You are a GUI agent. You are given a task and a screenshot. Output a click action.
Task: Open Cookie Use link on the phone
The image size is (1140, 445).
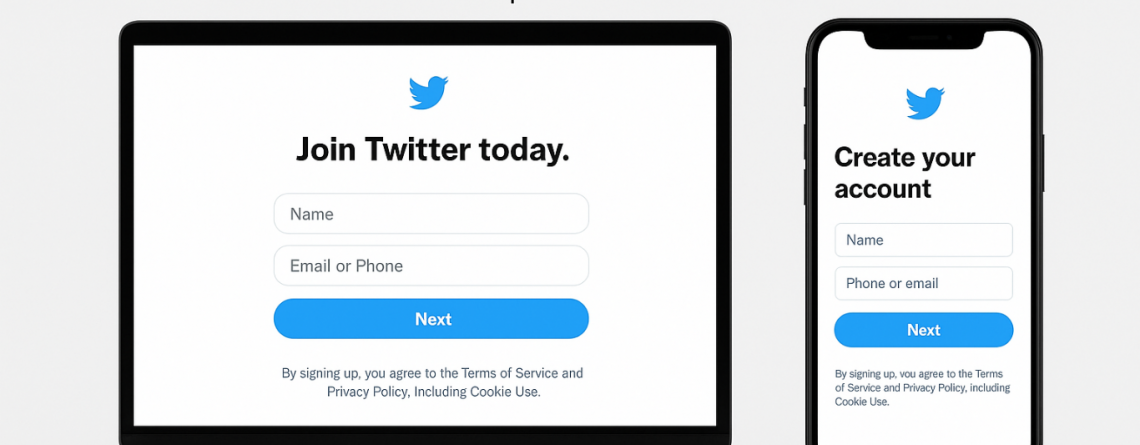(x=860, y=401)
